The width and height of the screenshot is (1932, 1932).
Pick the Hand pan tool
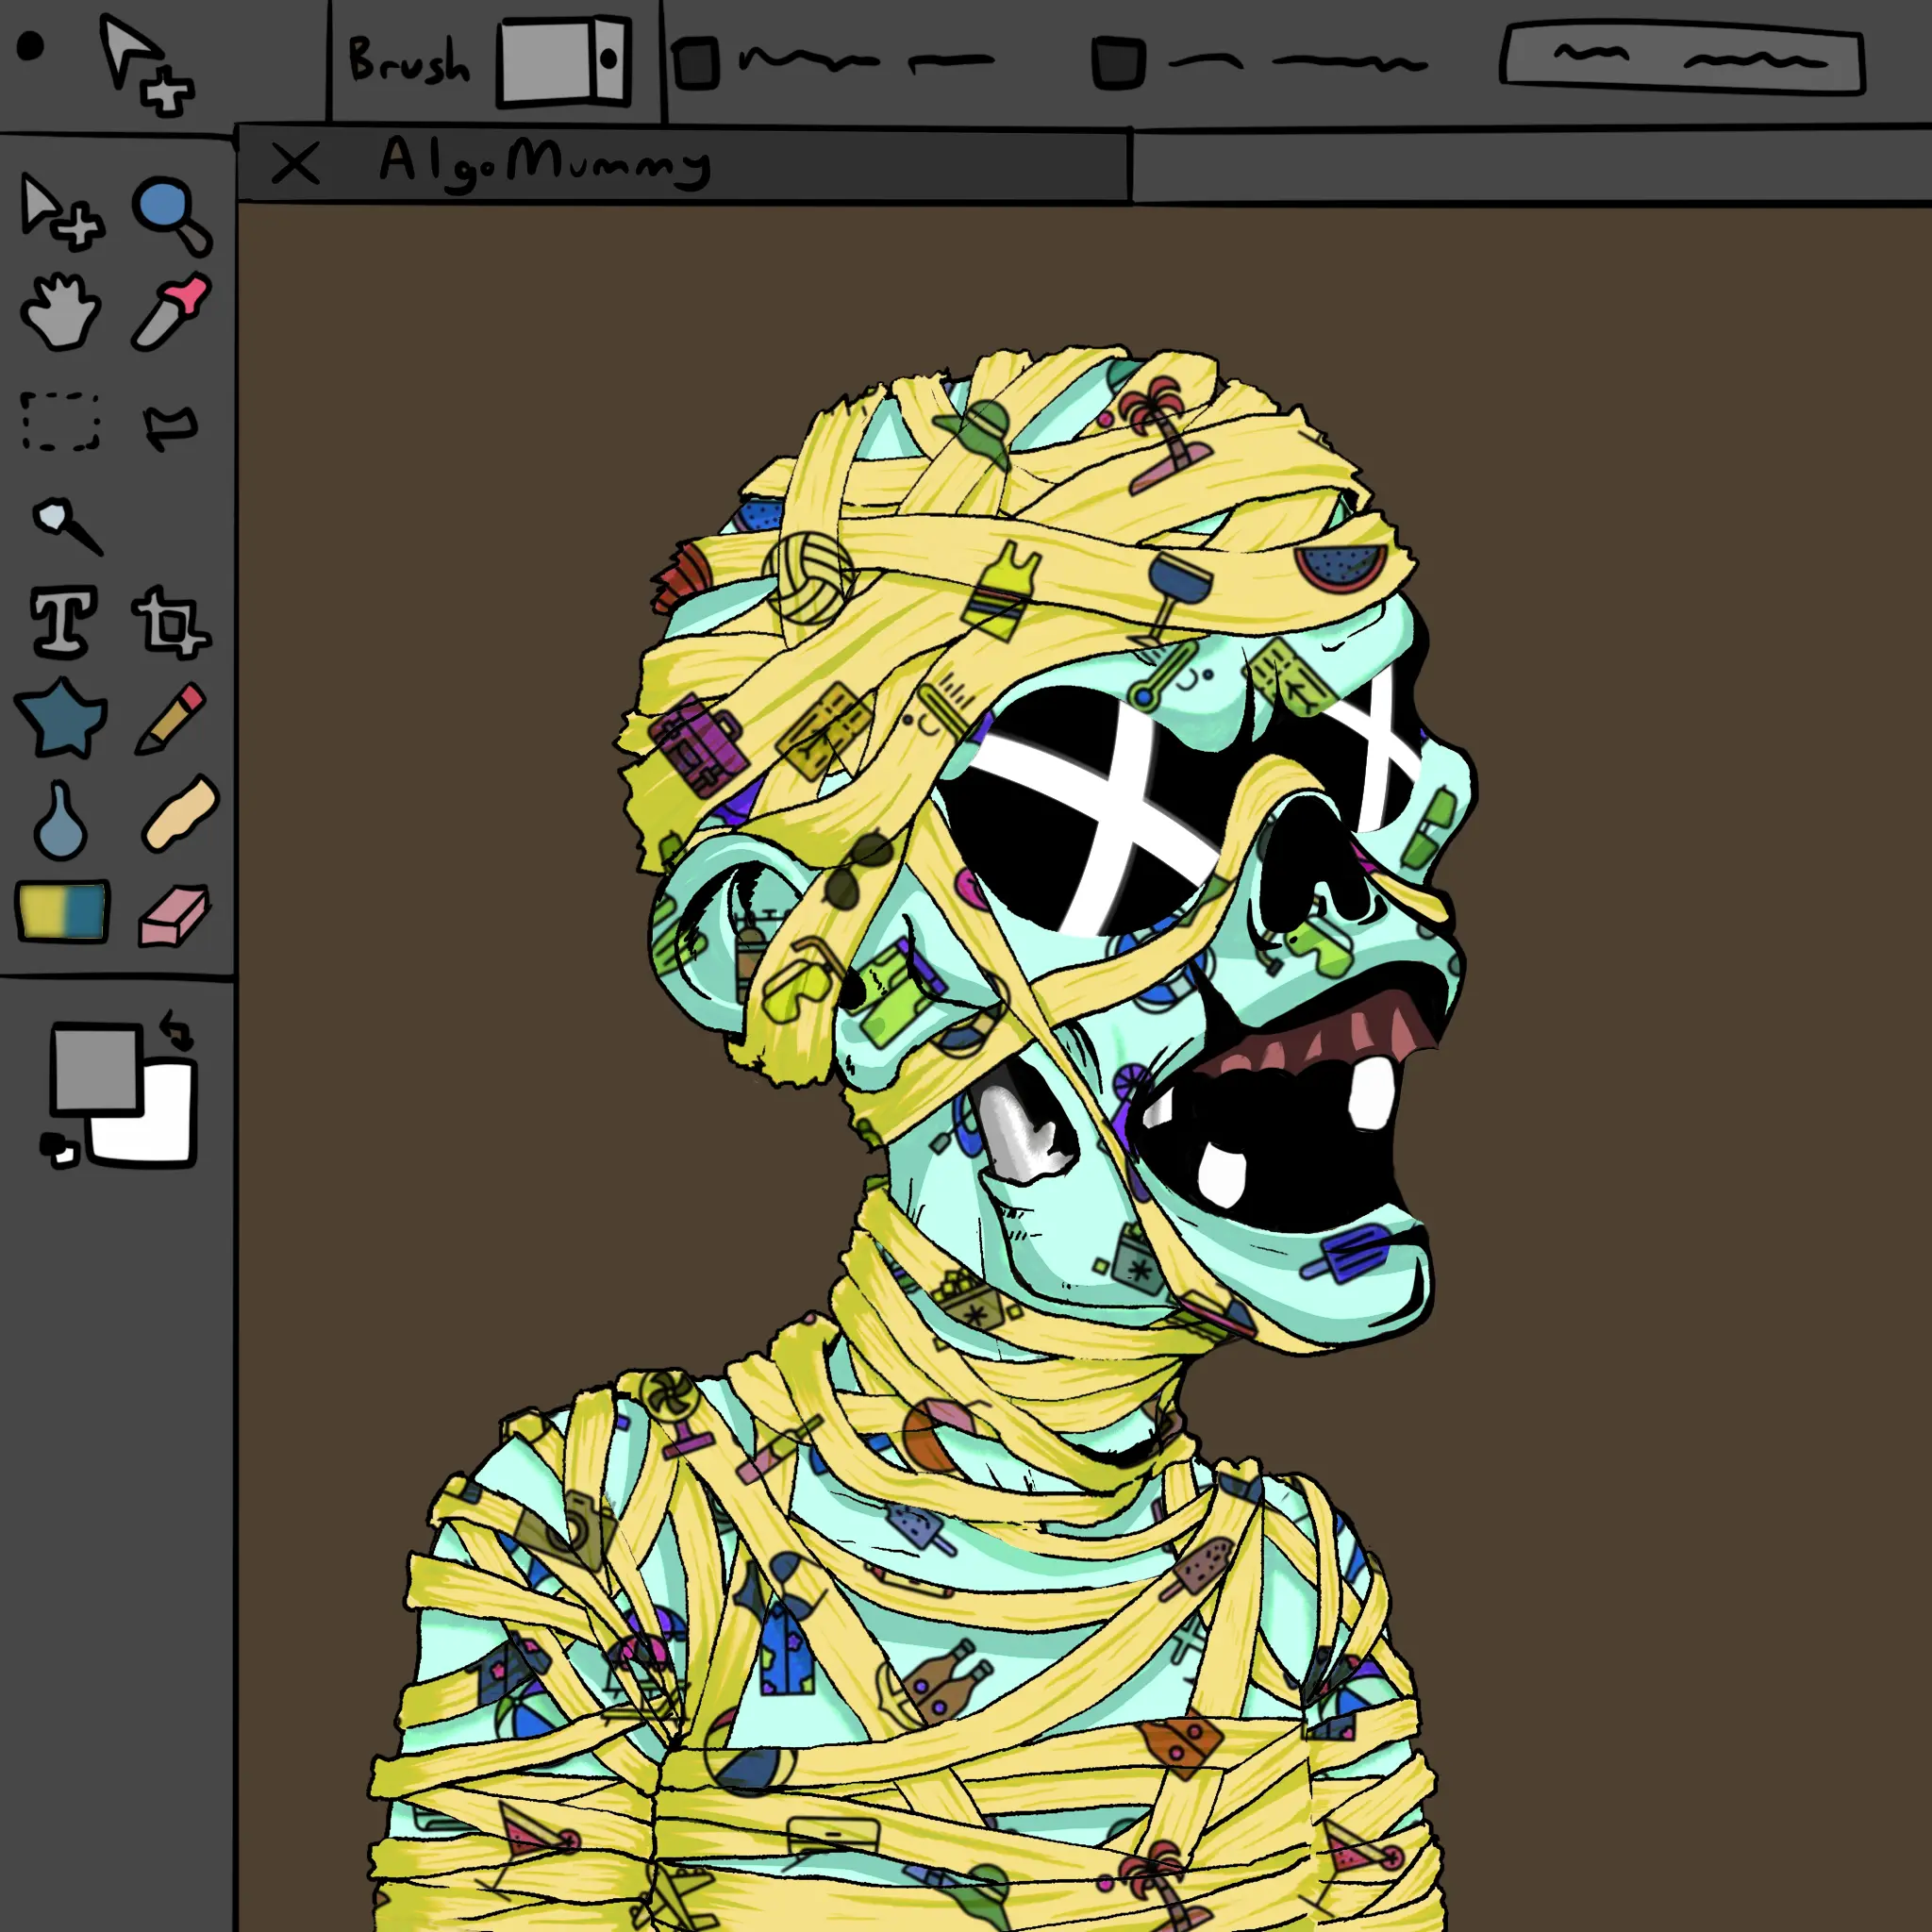(60, 312)
